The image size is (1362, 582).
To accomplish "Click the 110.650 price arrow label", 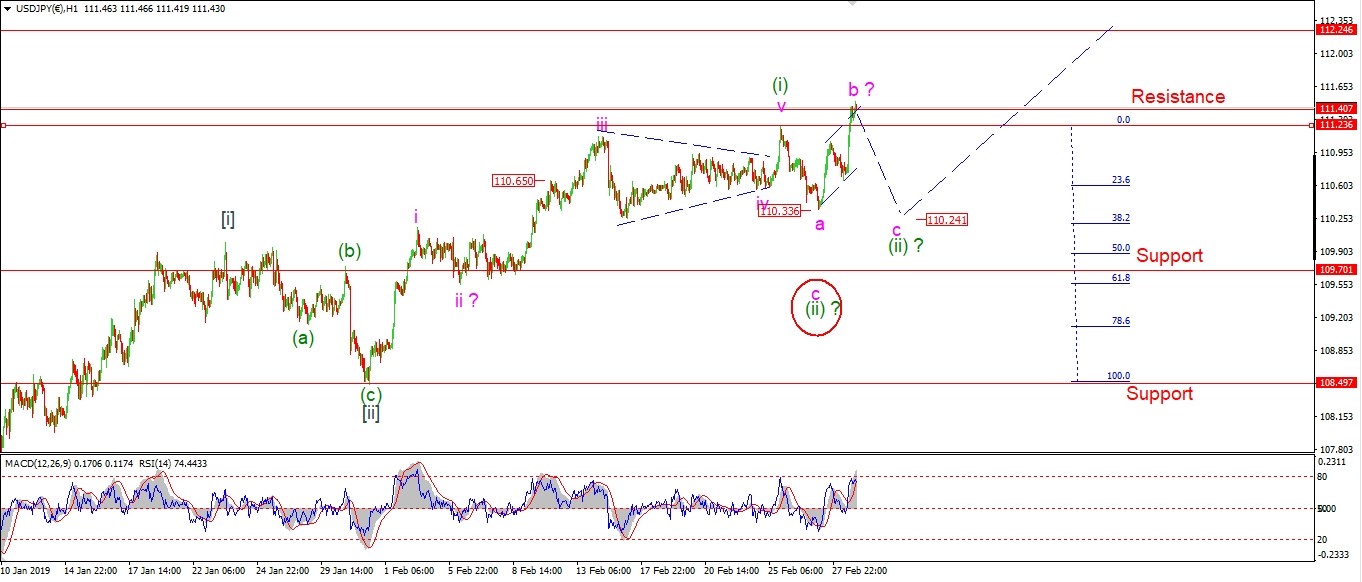I will click(514, 181).
